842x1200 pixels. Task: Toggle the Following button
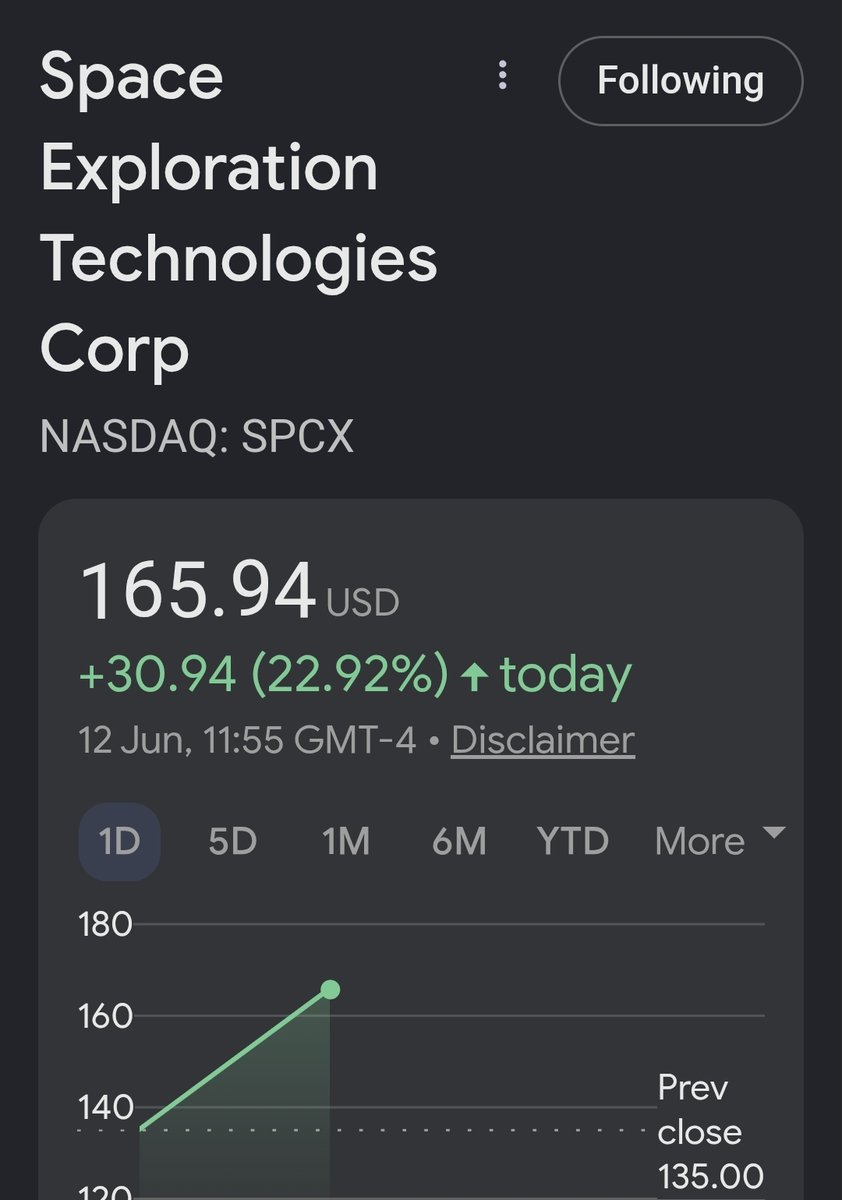[x=681, y=81]
